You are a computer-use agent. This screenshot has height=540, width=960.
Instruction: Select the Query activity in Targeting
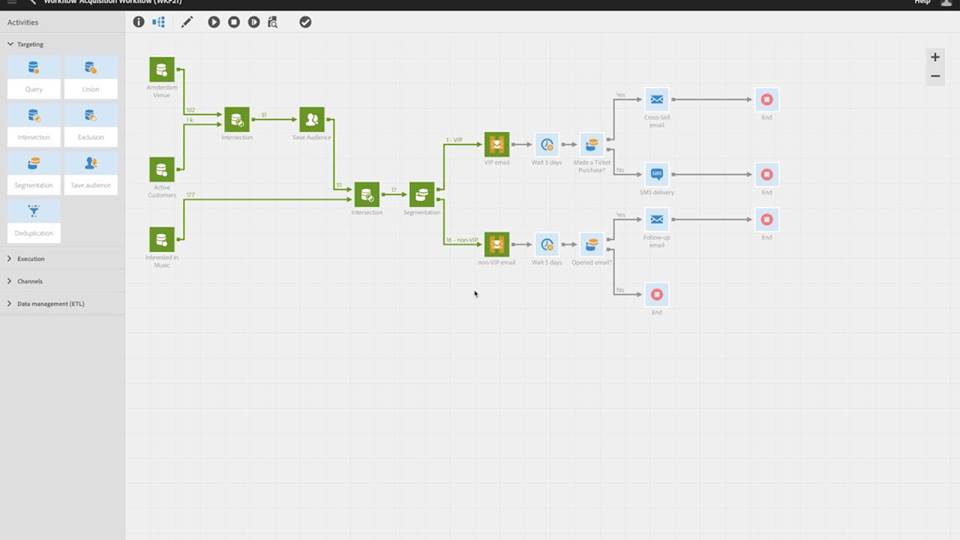34,77
